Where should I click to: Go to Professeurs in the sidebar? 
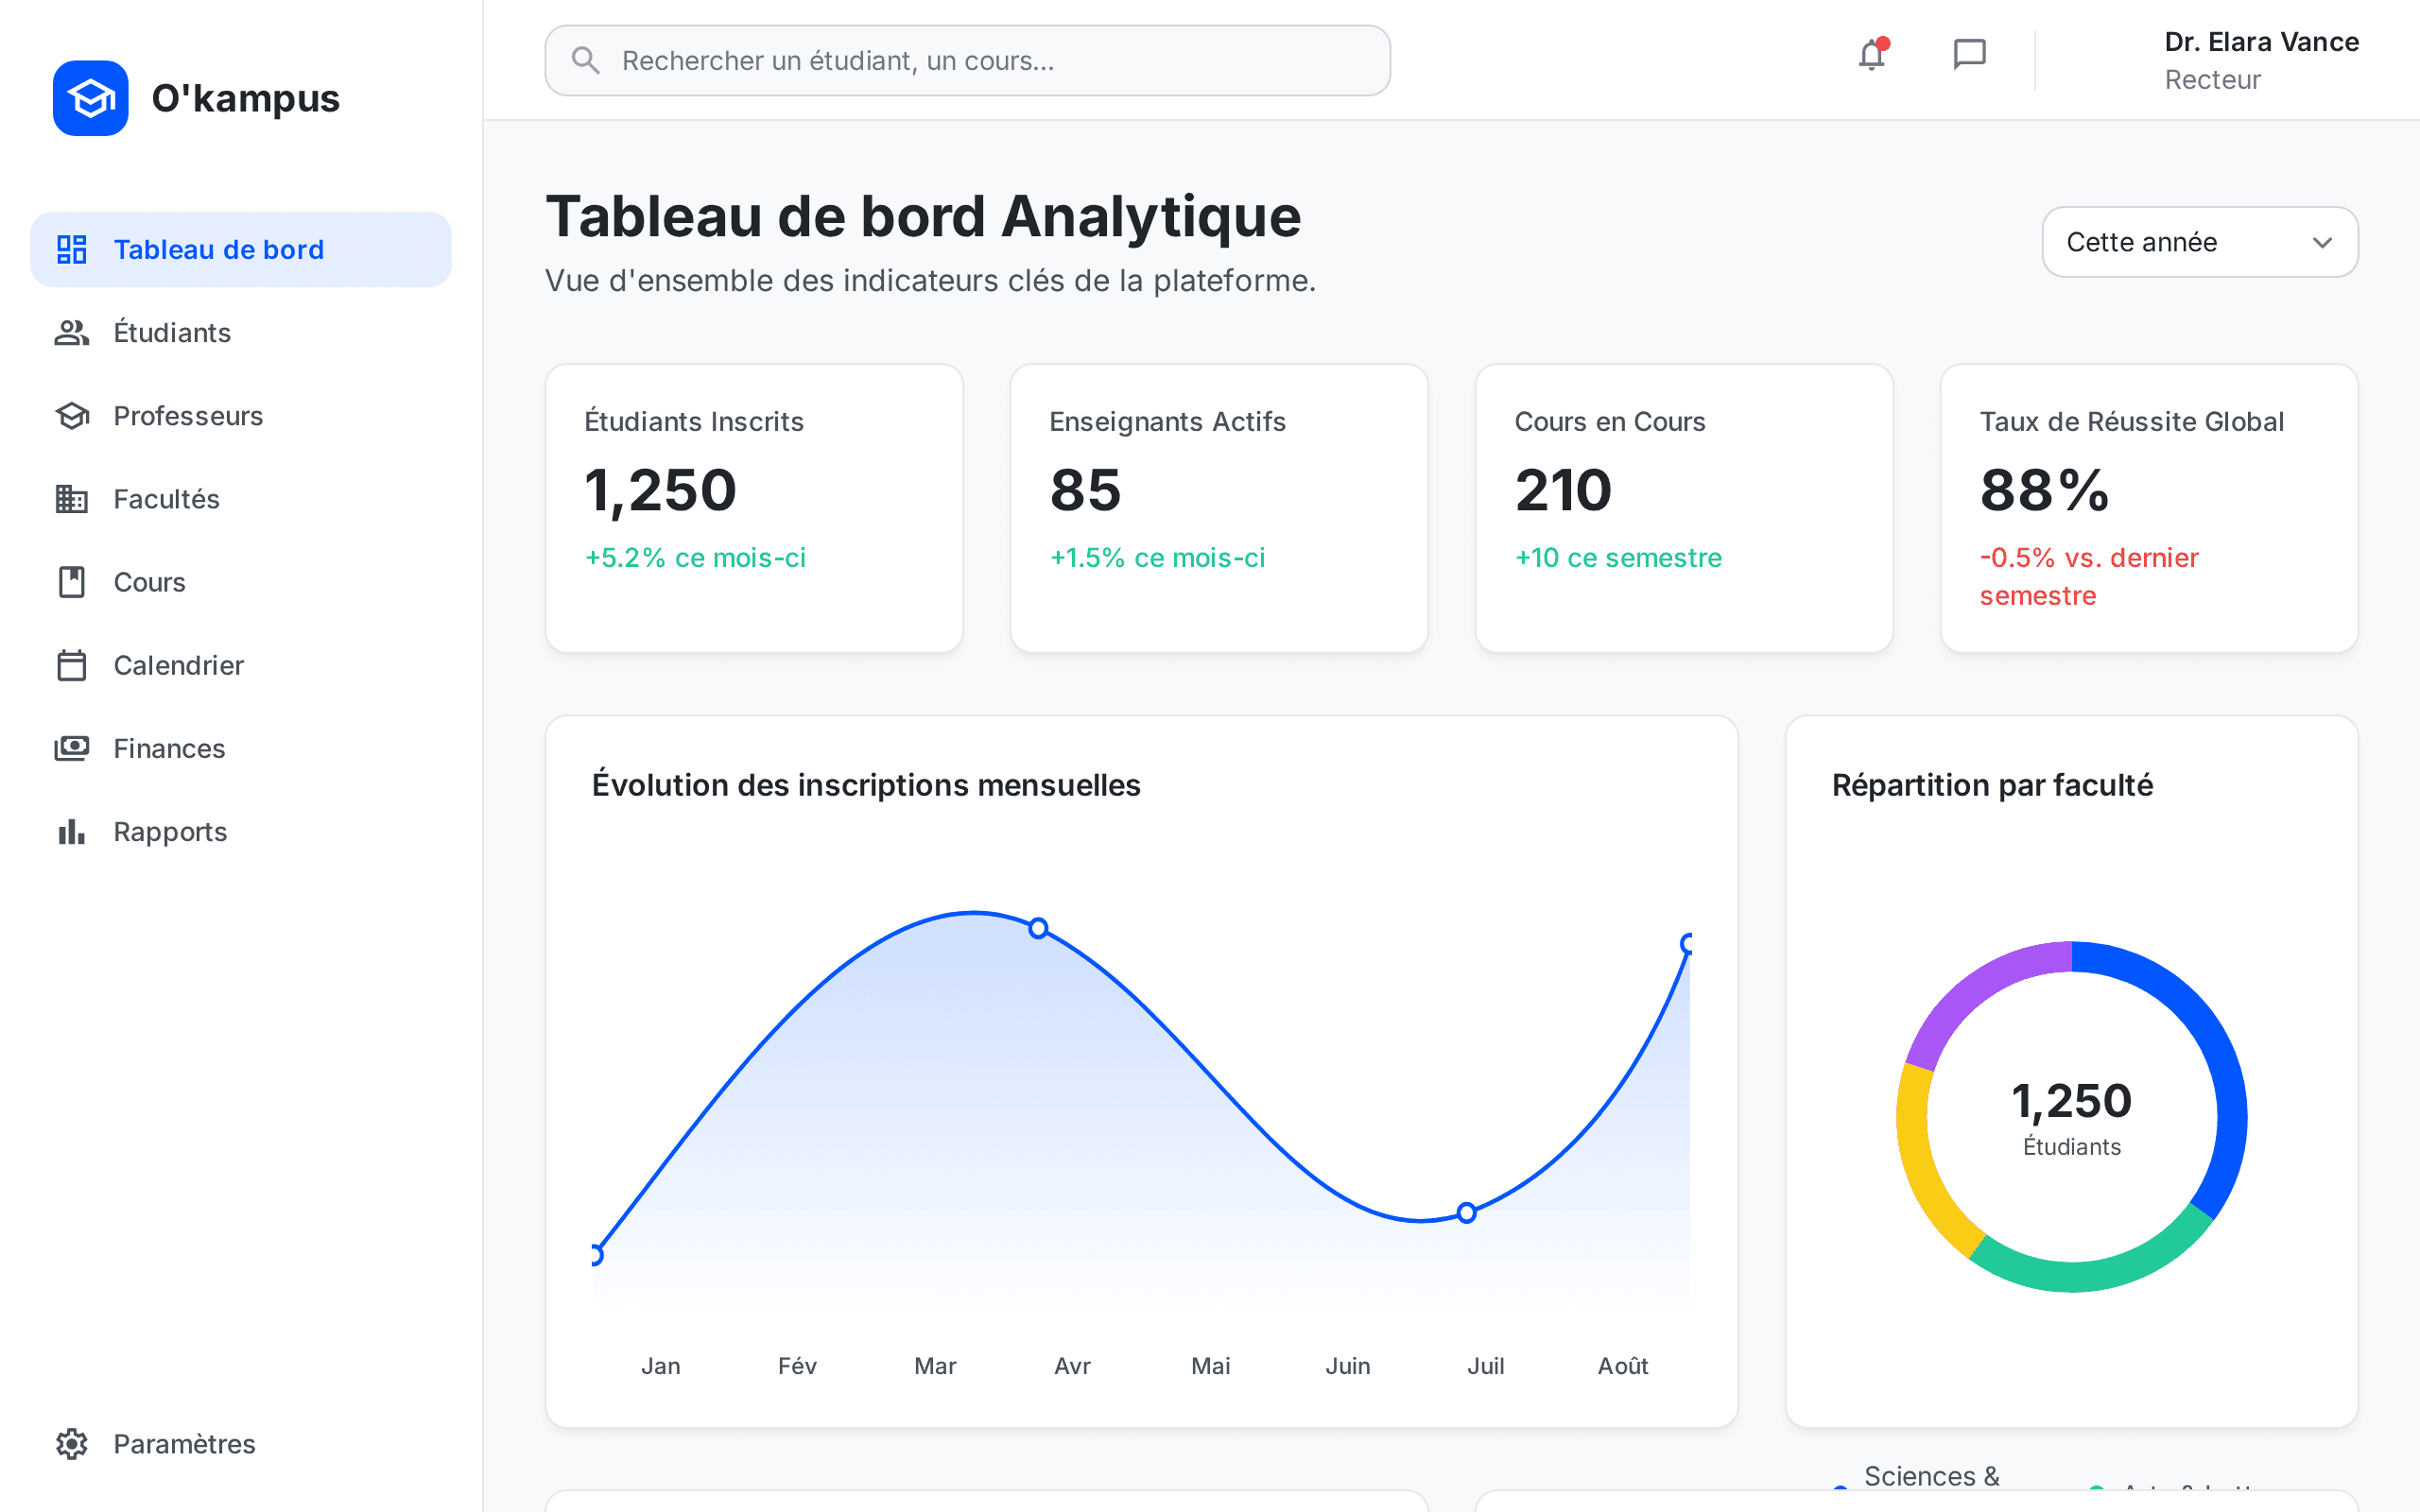coord(188,416)
